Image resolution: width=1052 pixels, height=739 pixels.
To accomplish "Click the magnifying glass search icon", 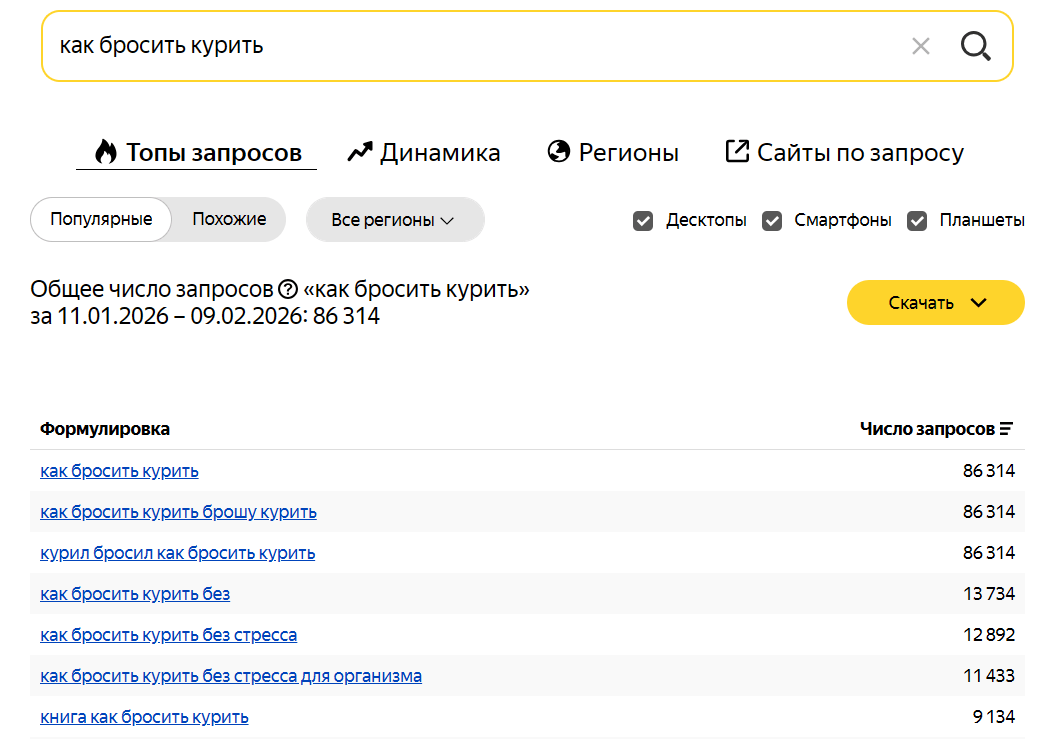I will coord(975,46).
